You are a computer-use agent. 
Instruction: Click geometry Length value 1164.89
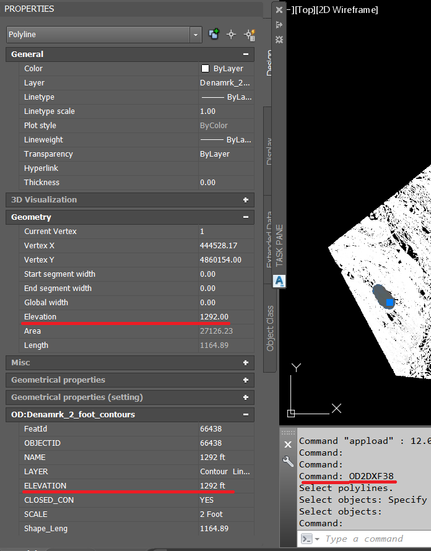[226, 345]
